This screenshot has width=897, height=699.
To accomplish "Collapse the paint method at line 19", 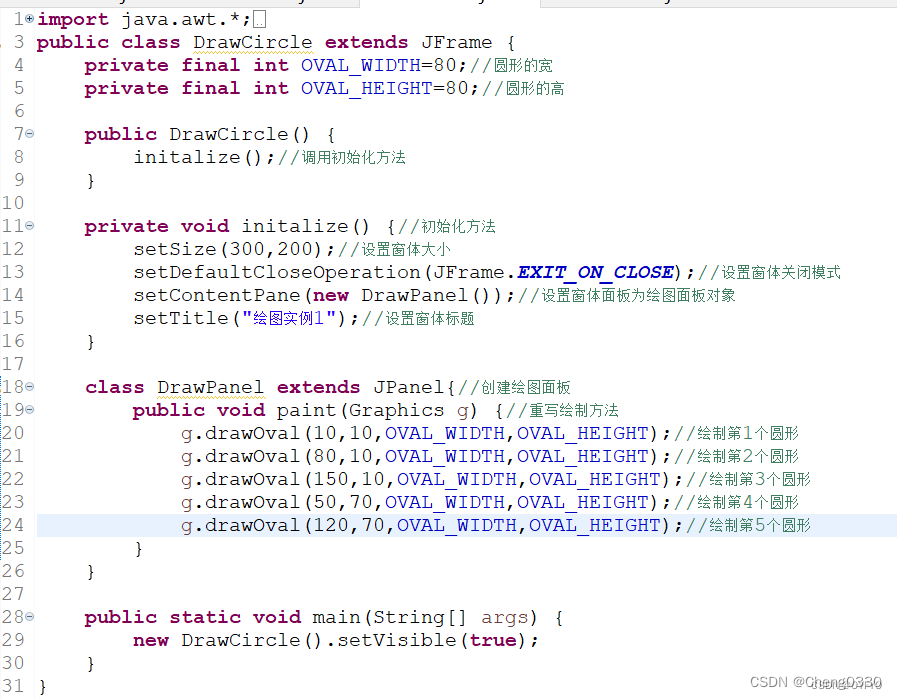I will click(x=30, y=410).
